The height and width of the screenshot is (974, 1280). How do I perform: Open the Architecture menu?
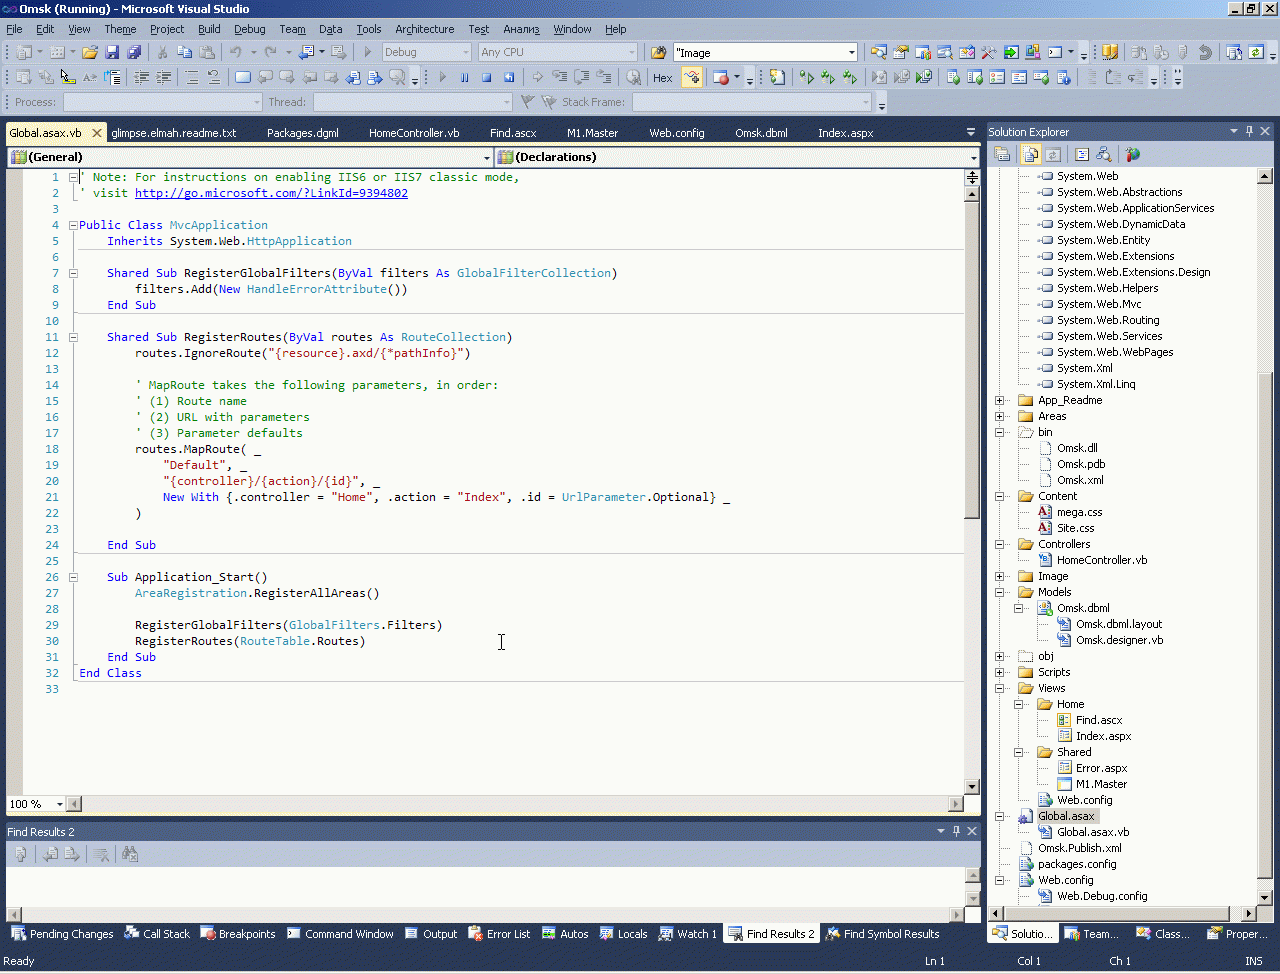[x=424, y=29]
